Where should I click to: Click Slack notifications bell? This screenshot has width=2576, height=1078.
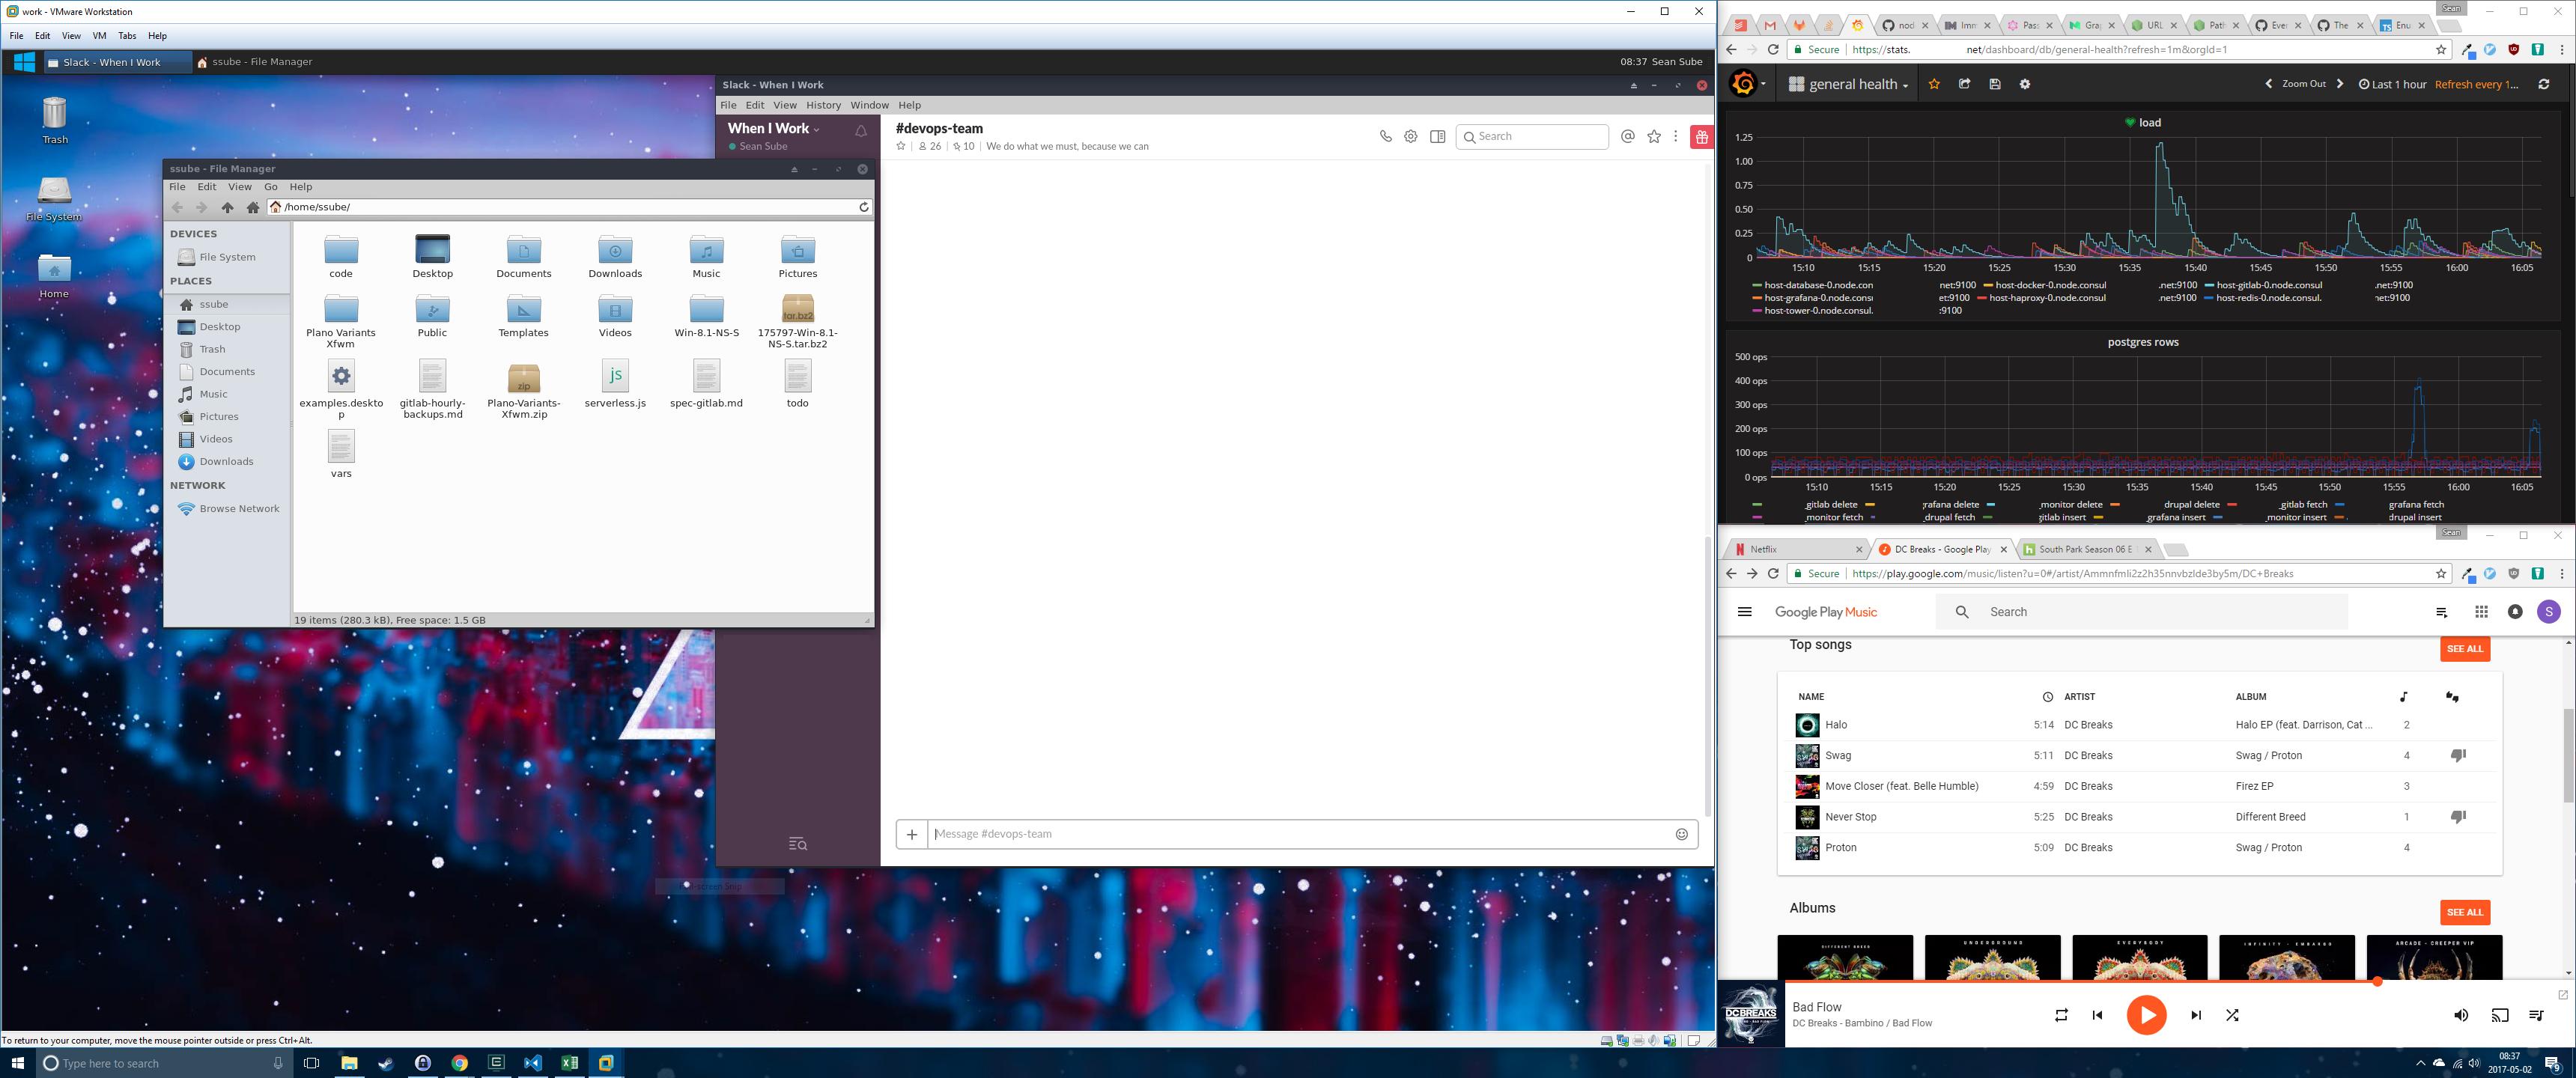click(x=861, y=131)
